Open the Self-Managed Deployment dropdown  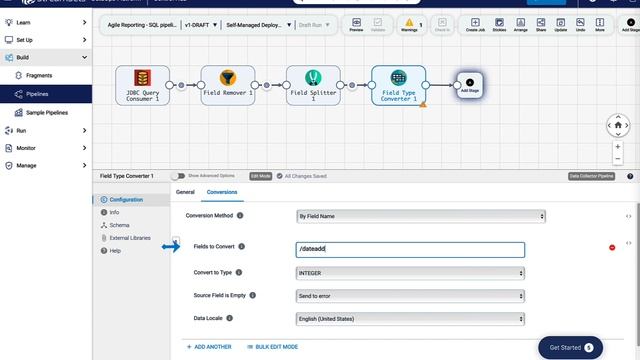click(259, 25)
